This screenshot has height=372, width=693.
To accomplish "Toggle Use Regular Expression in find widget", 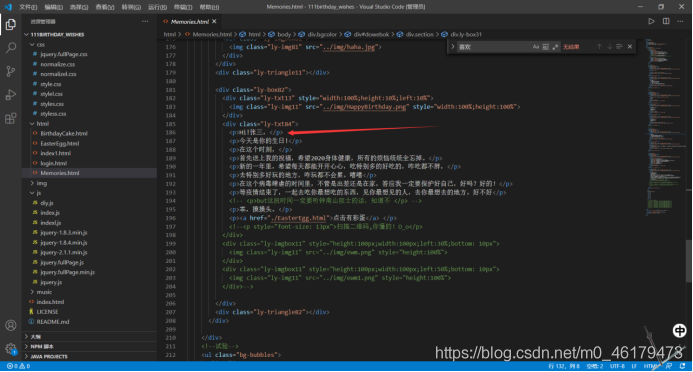I will 555,47.
